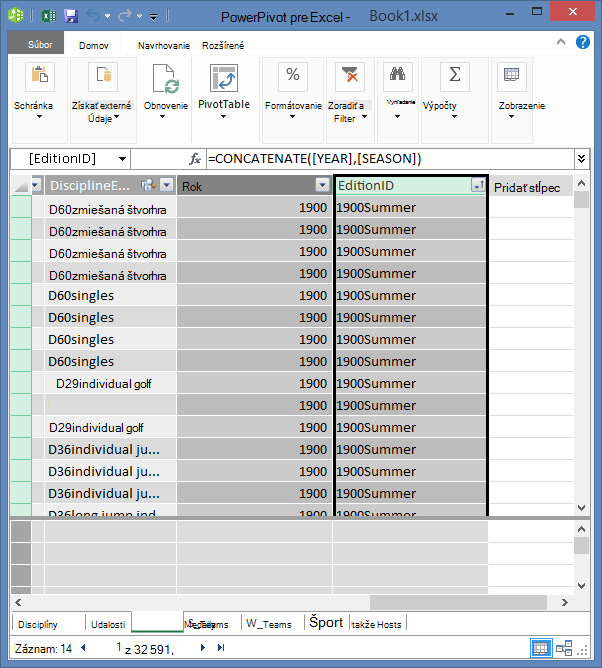Open the Zobrazenie view icon
Viewport: 602px width, 668px height.
(x=512, y=77)
